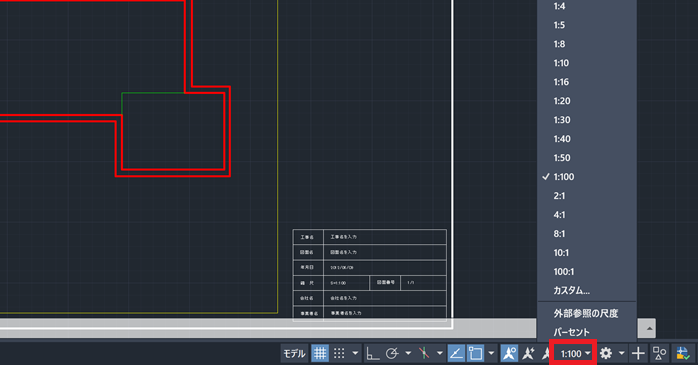Open object snap options dropdown arrow
Image resolution: width=698 pixels, height=365 pixels.
(491, 353)
